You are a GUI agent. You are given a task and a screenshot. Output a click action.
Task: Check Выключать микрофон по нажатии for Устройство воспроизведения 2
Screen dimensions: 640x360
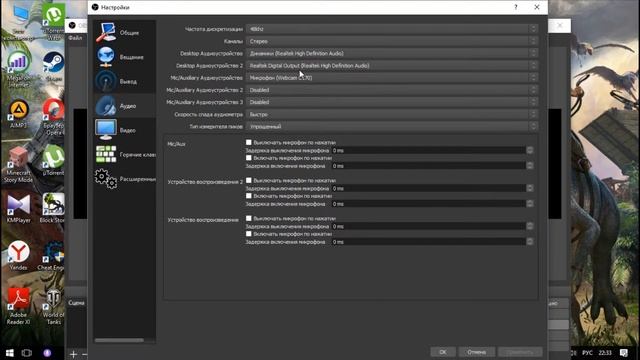[249, 180]
